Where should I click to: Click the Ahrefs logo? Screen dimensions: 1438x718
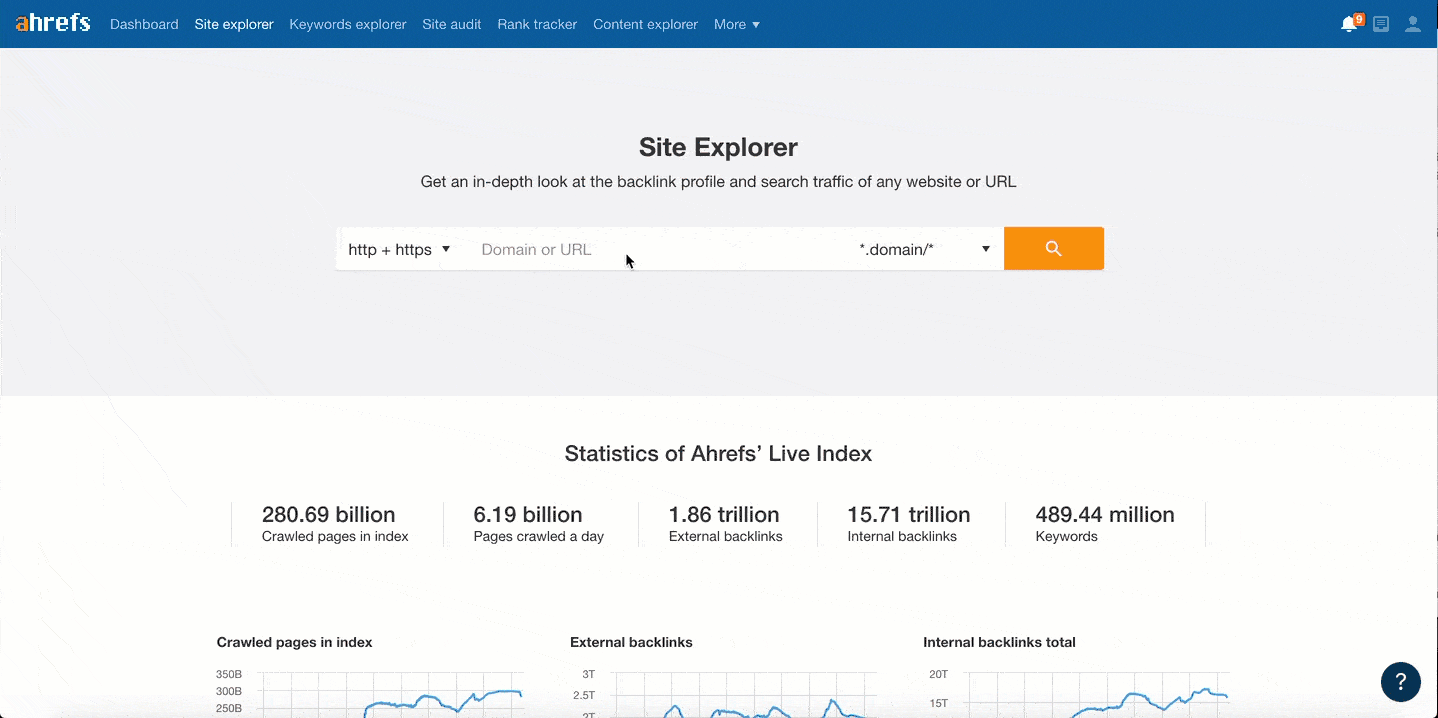(53, 23)
